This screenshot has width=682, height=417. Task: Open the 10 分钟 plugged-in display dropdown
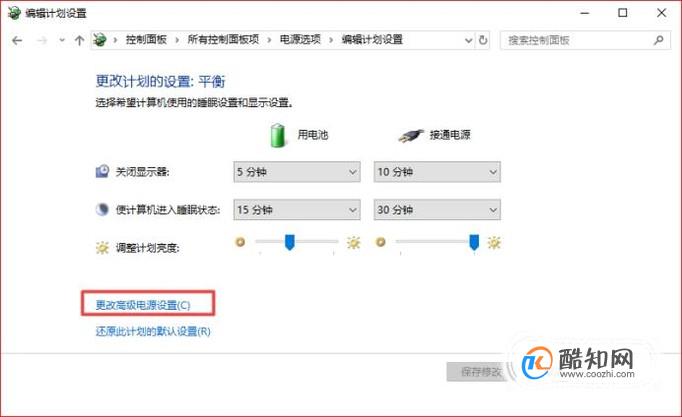click(437, 172)
